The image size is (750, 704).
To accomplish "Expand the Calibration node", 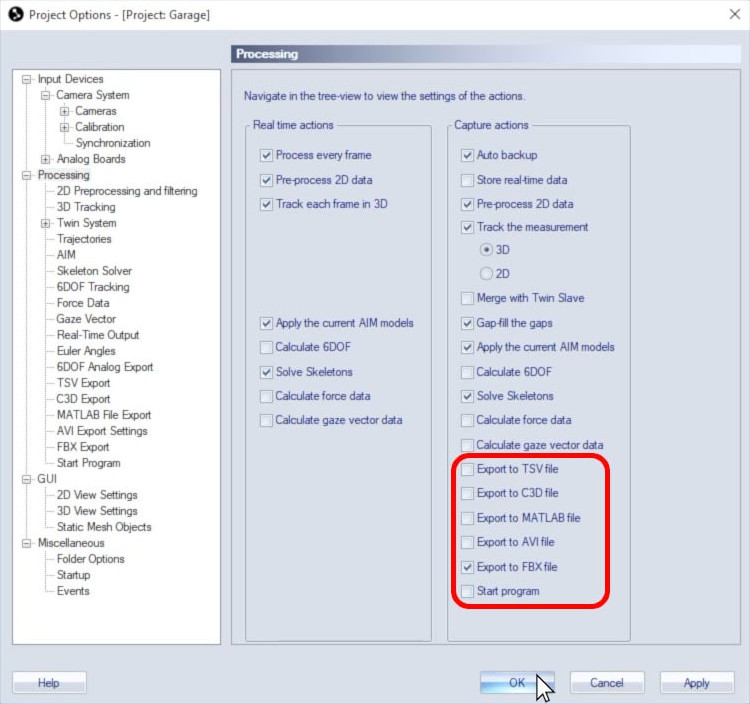I will click(x=64, y=127).
